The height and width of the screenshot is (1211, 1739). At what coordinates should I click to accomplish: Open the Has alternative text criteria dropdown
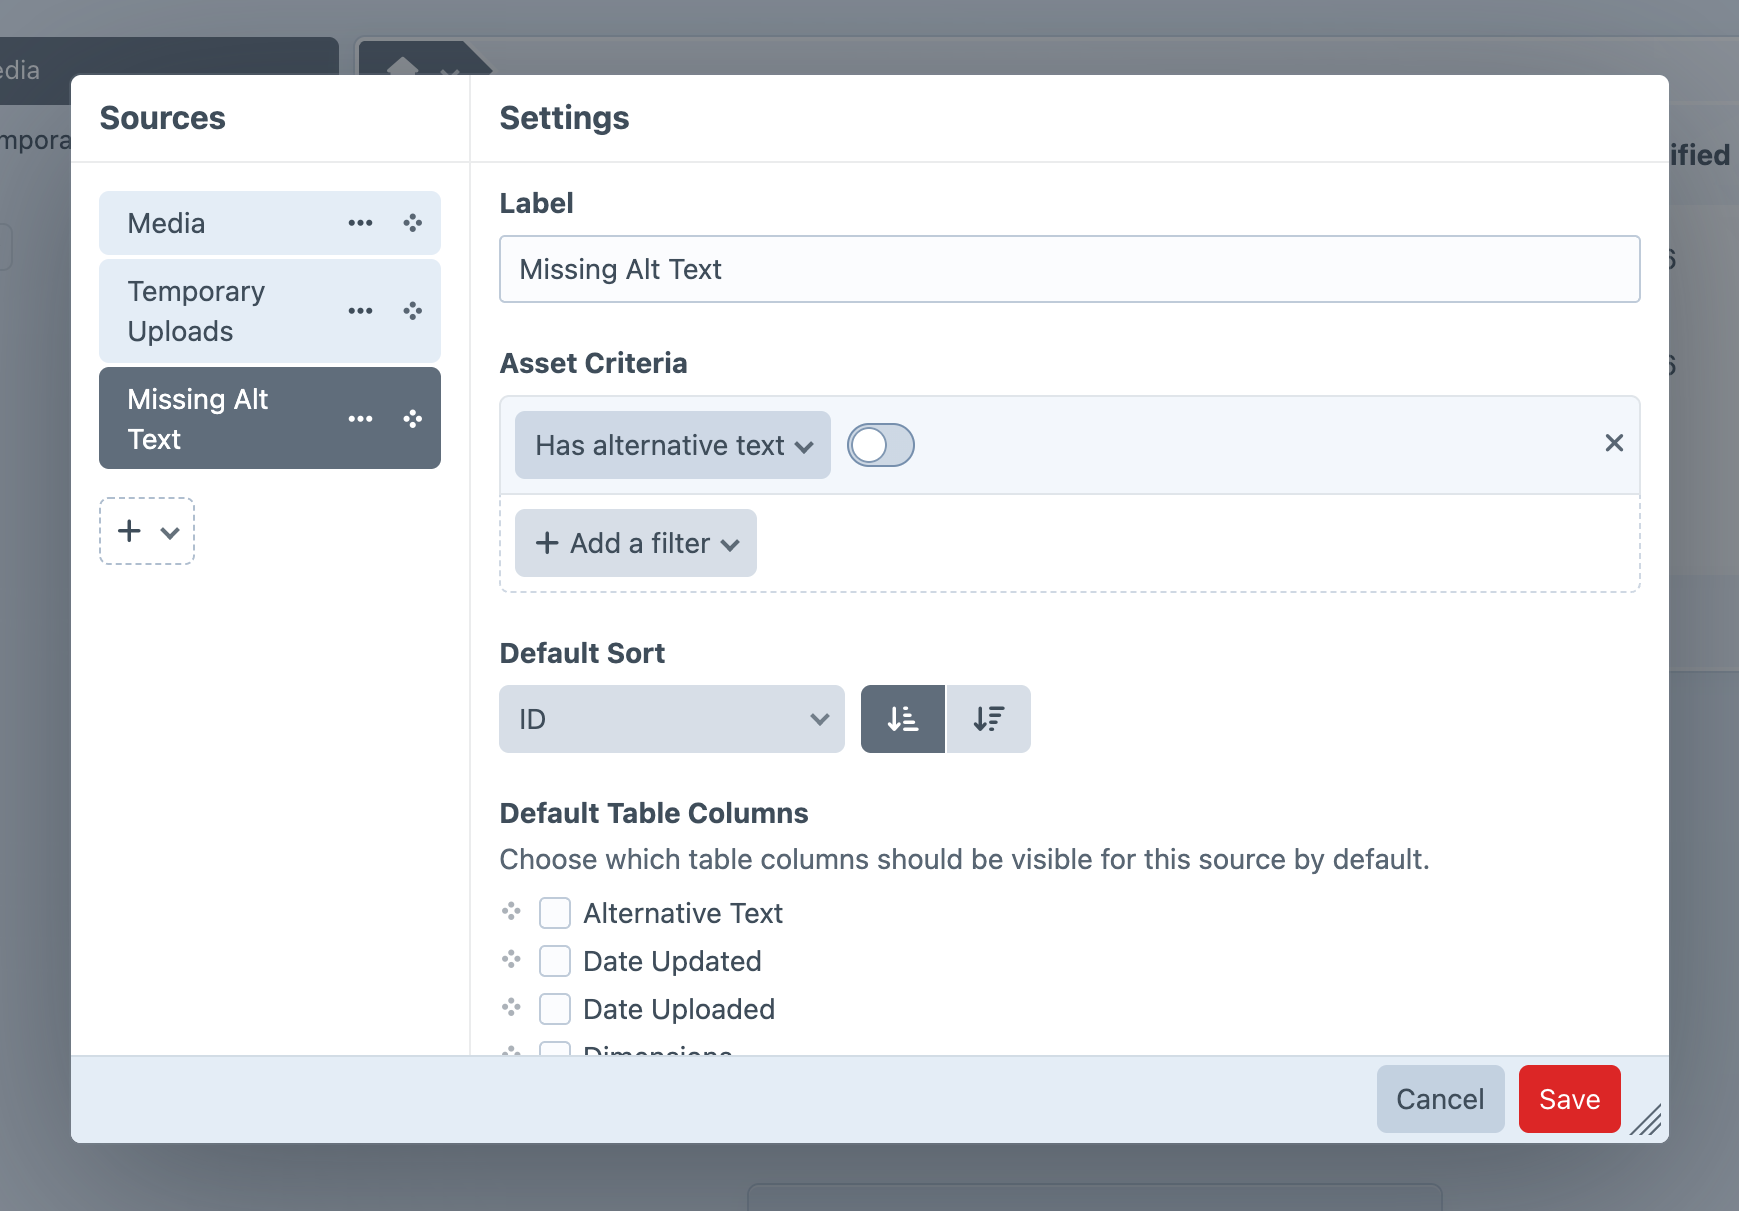click(671, 445)
